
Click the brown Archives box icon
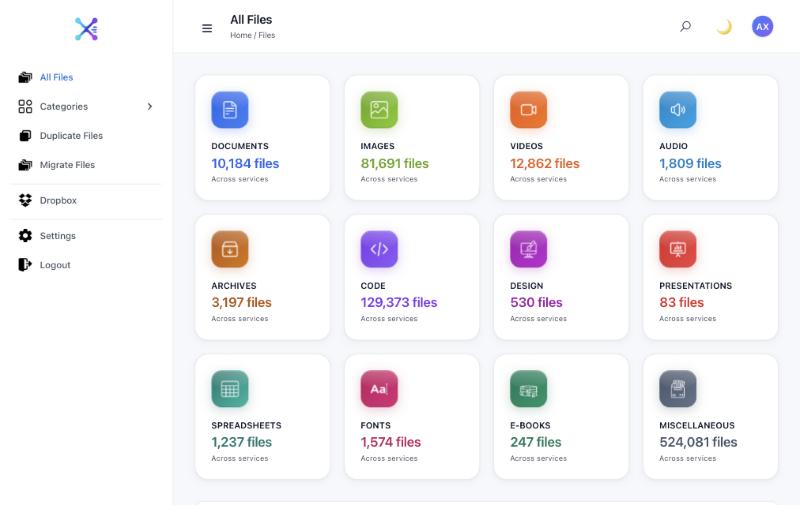(x=230, y=249)
